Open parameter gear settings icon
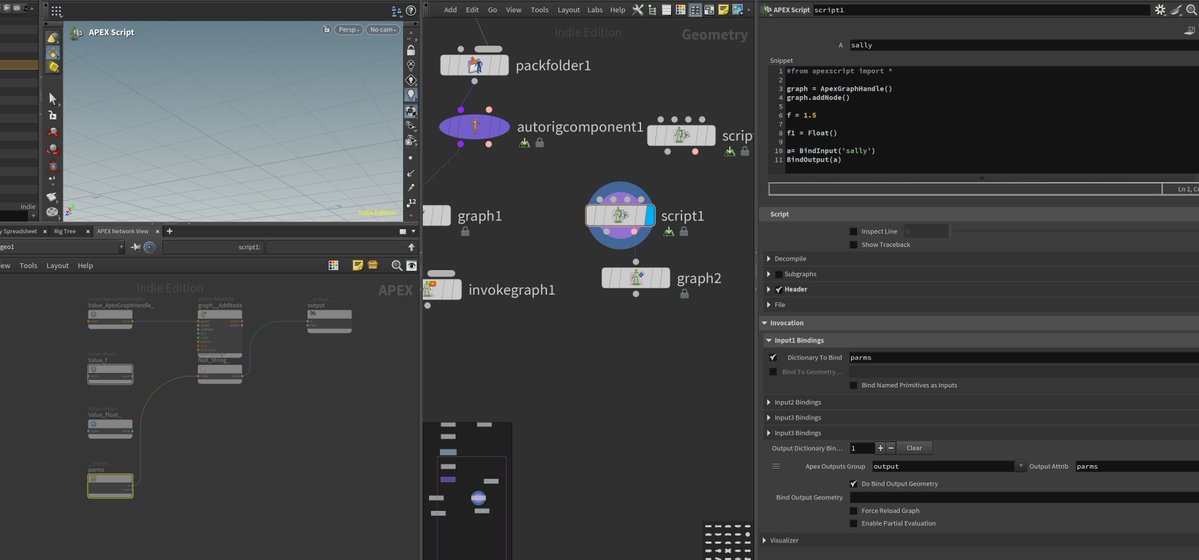The image size is (1199, 560). (x=1160, y=10)
